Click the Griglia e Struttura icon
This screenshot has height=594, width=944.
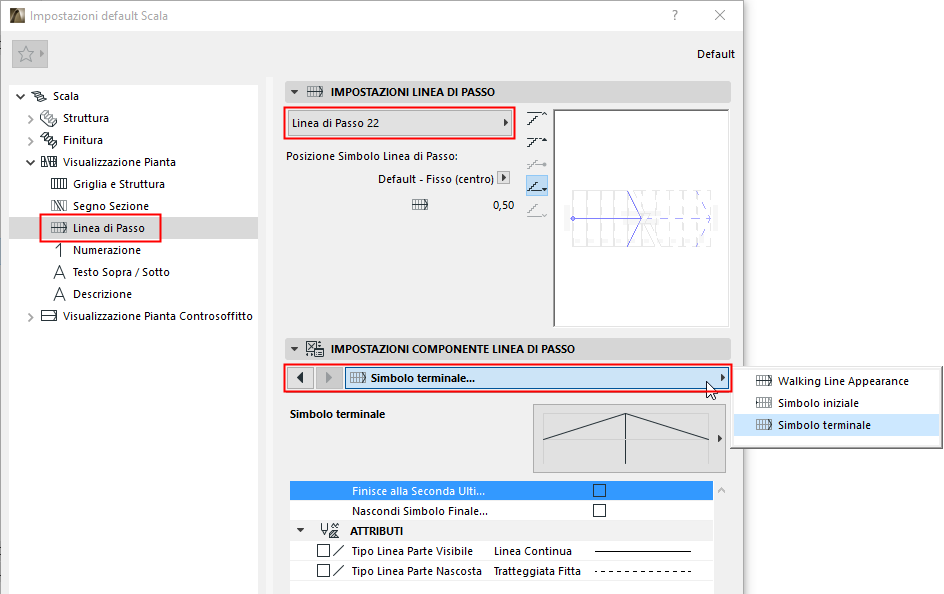click(59, 184)
